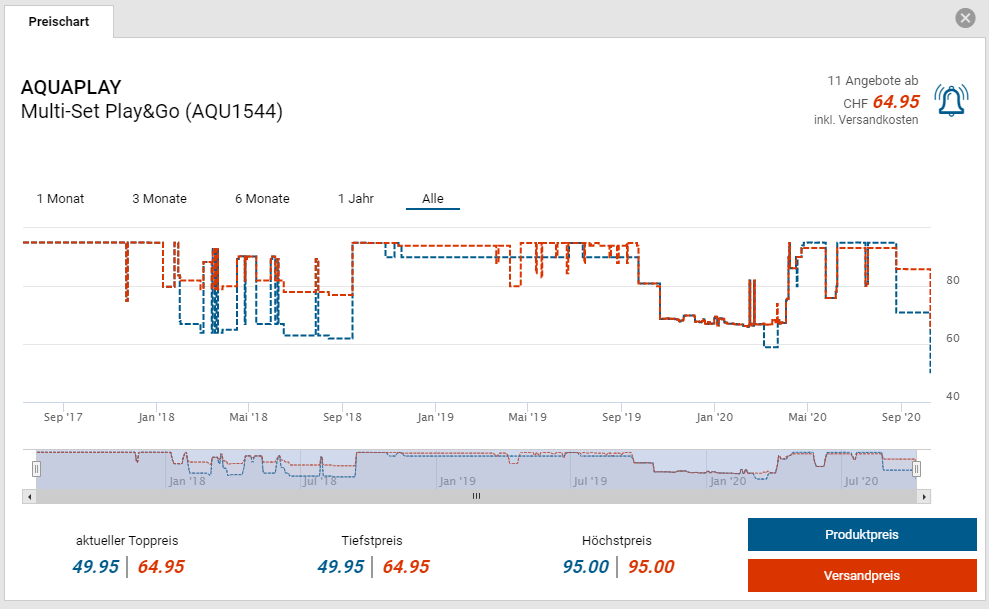Click the red 64.95 offer price at top right
The height and width of the screenshot is (609, 989).
coord(895,101)
